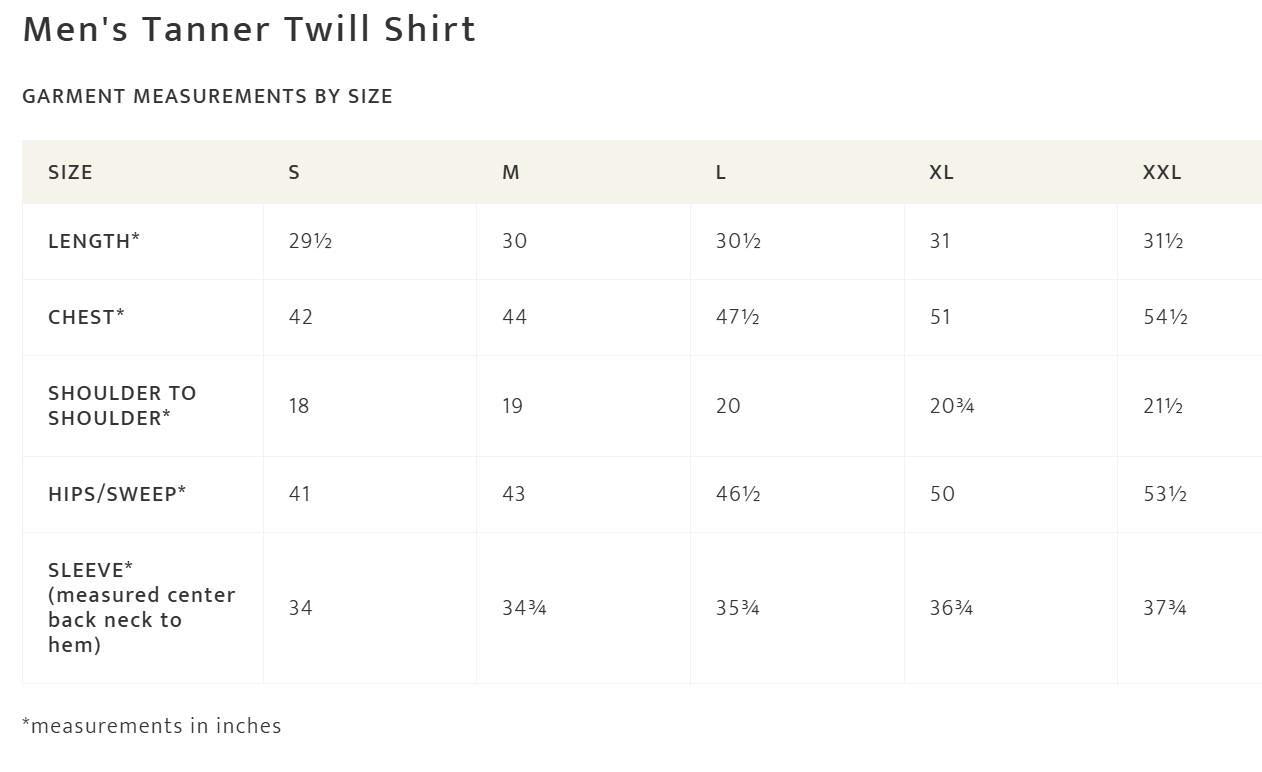Select the SLEEVE* measurement row label
Viewport: 1262px width, 772px height.
coord(142,607)
